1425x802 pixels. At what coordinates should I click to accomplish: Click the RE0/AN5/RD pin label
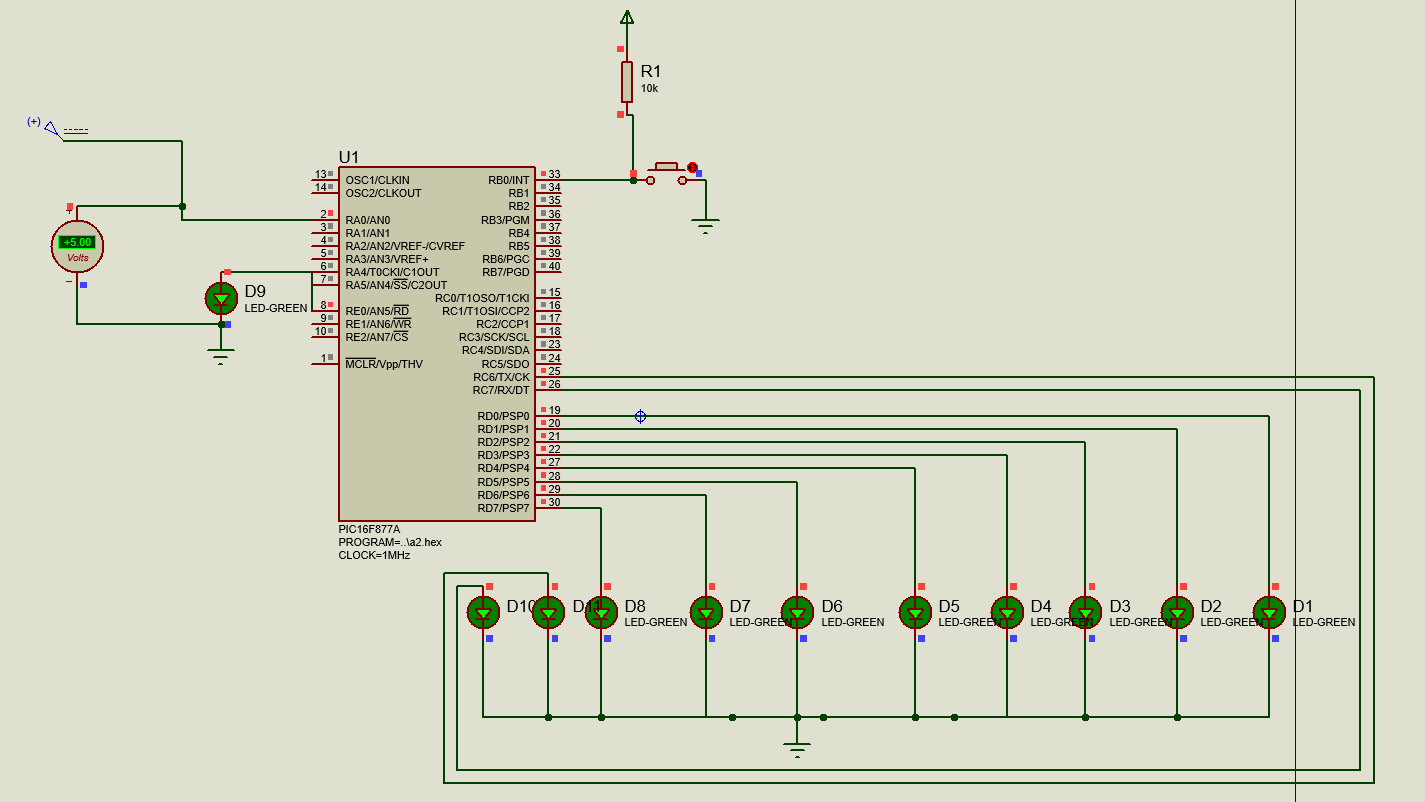click(x=377, y=311)
